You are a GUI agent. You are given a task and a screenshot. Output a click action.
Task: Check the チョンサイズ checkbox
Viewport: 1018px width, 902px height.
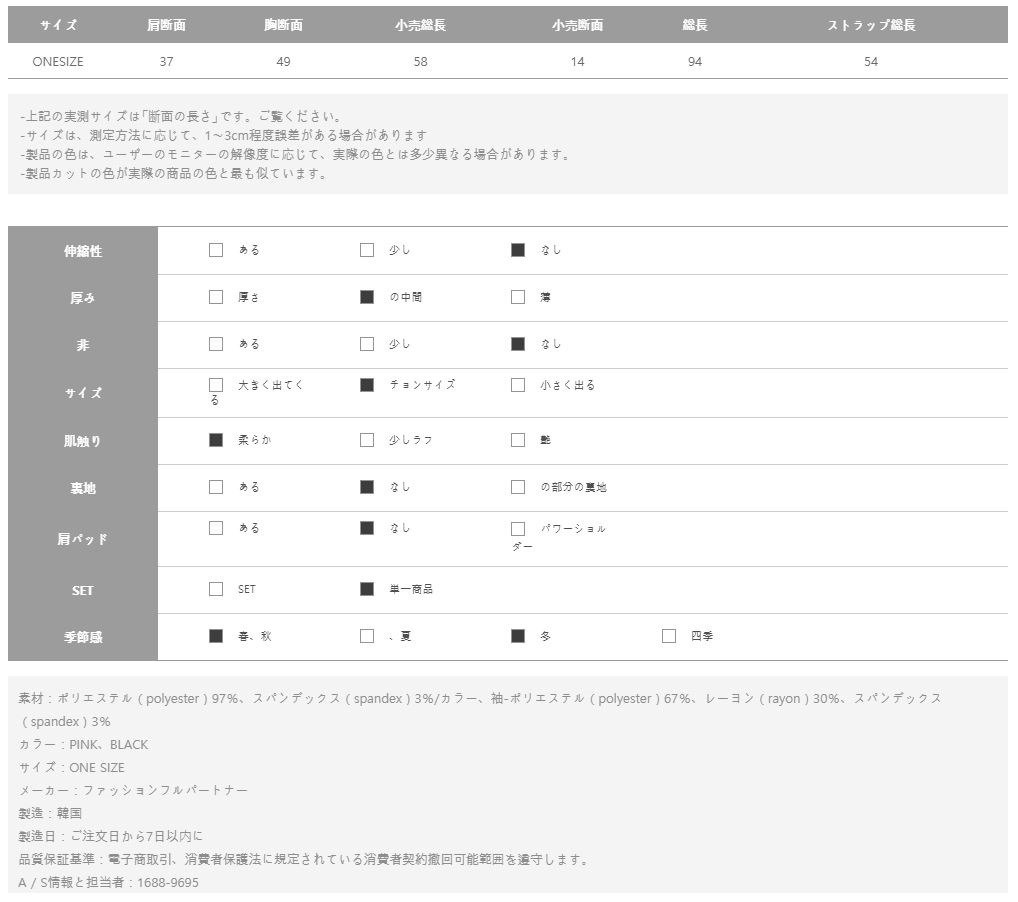pyautogui.click(x=367, y=385)
